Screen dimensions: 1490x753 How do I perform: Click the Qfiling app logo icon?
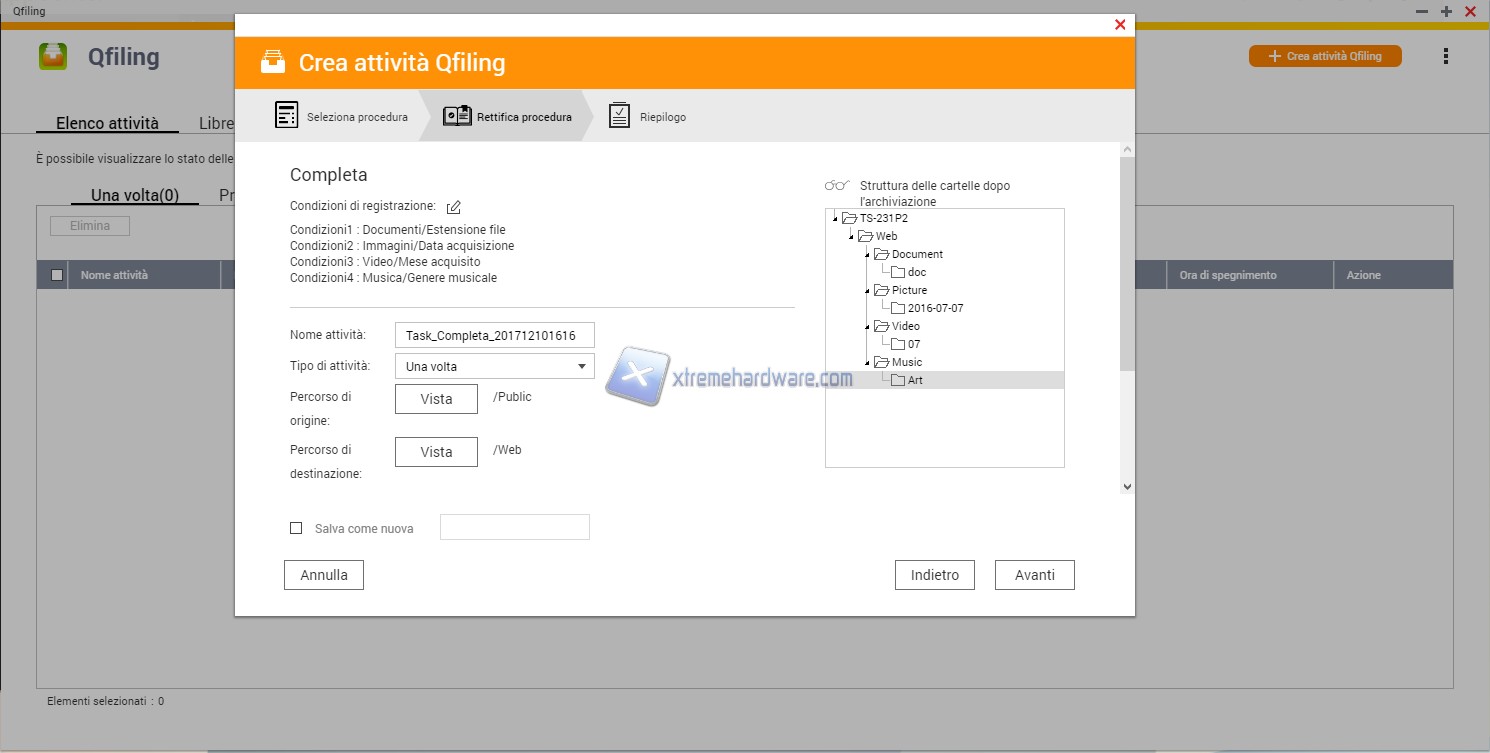pos(53,56)
